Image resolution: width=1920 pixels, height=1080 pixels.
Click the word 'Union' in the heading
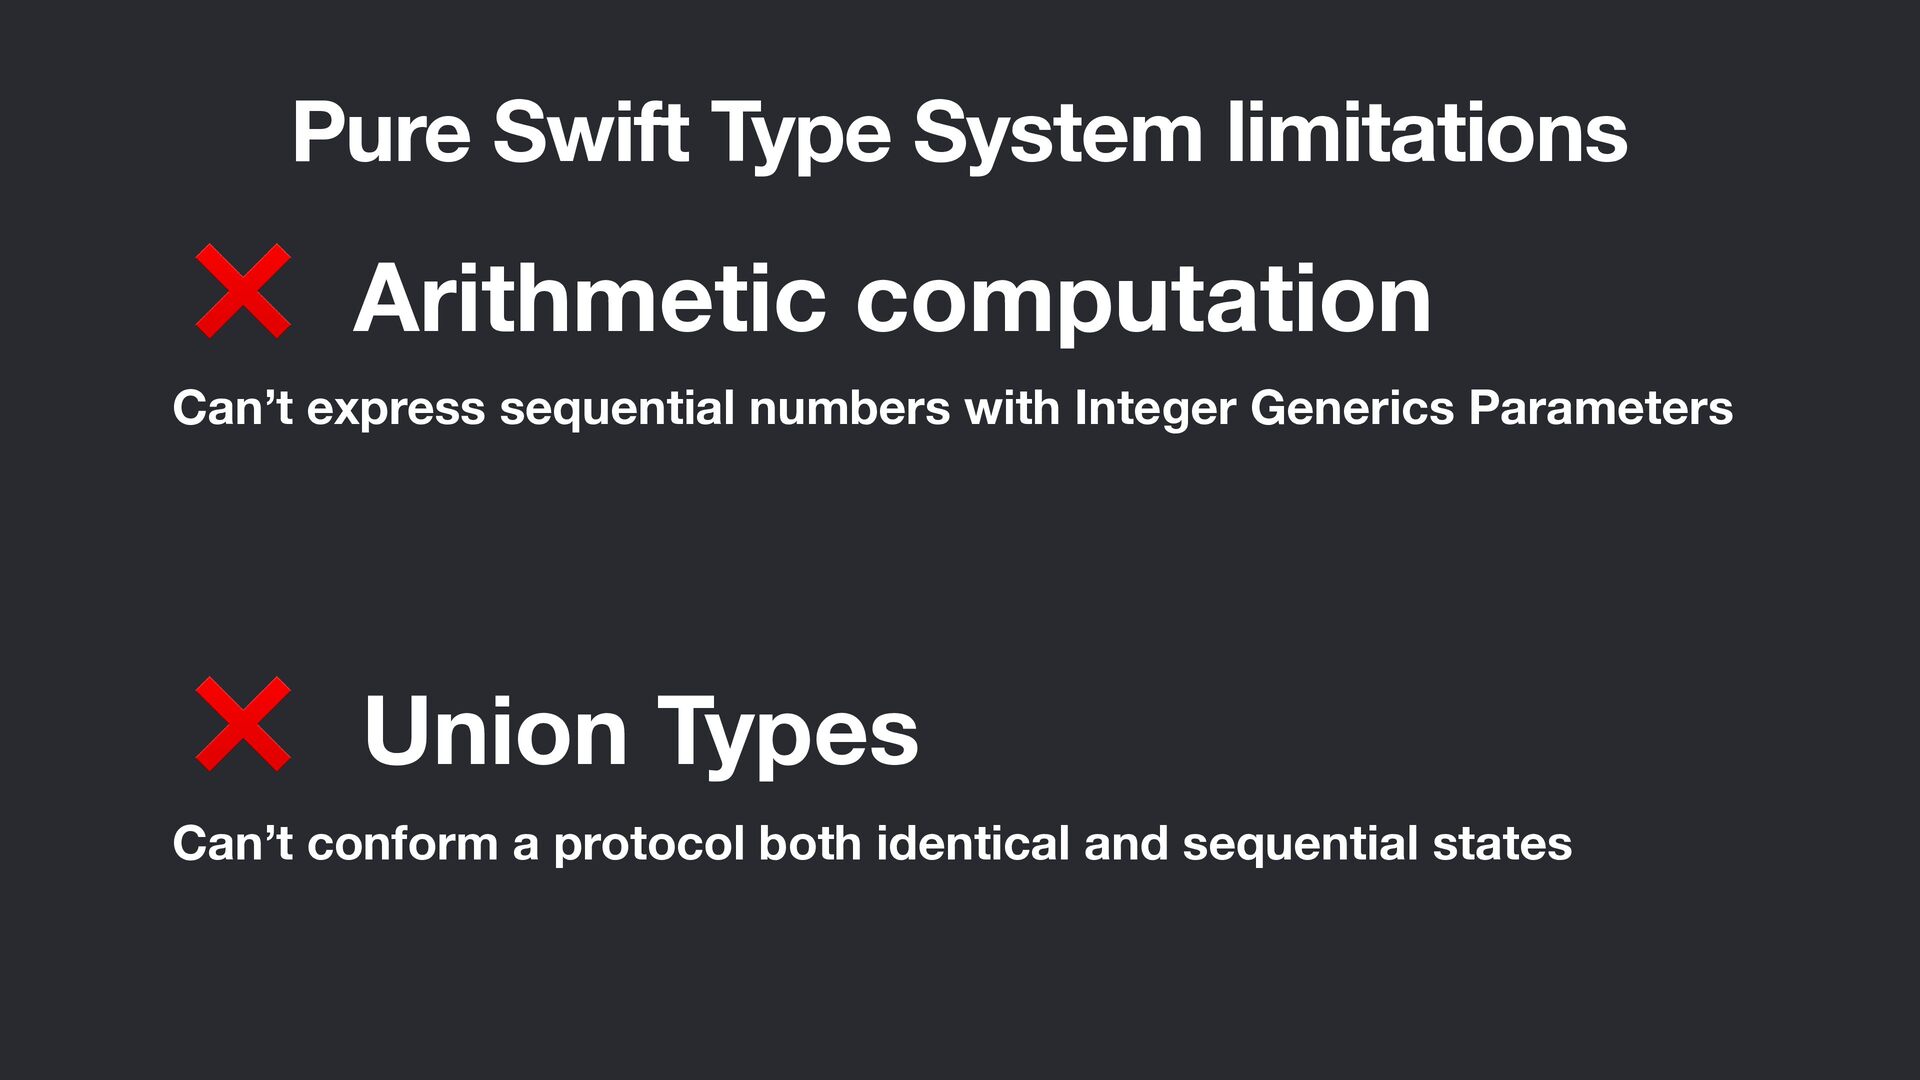[x=496, y=732]
